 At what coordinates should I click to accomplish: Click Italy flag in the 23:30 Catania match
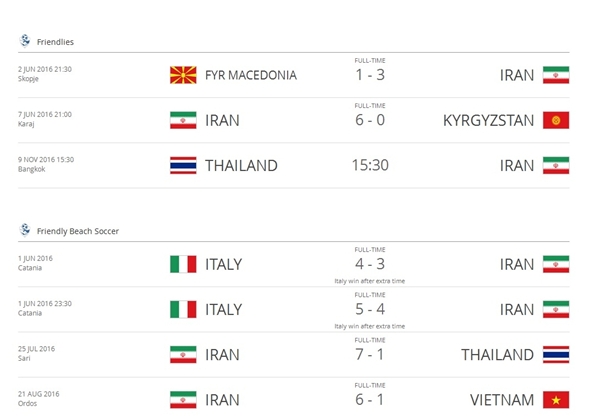click(x=183, y=309)
